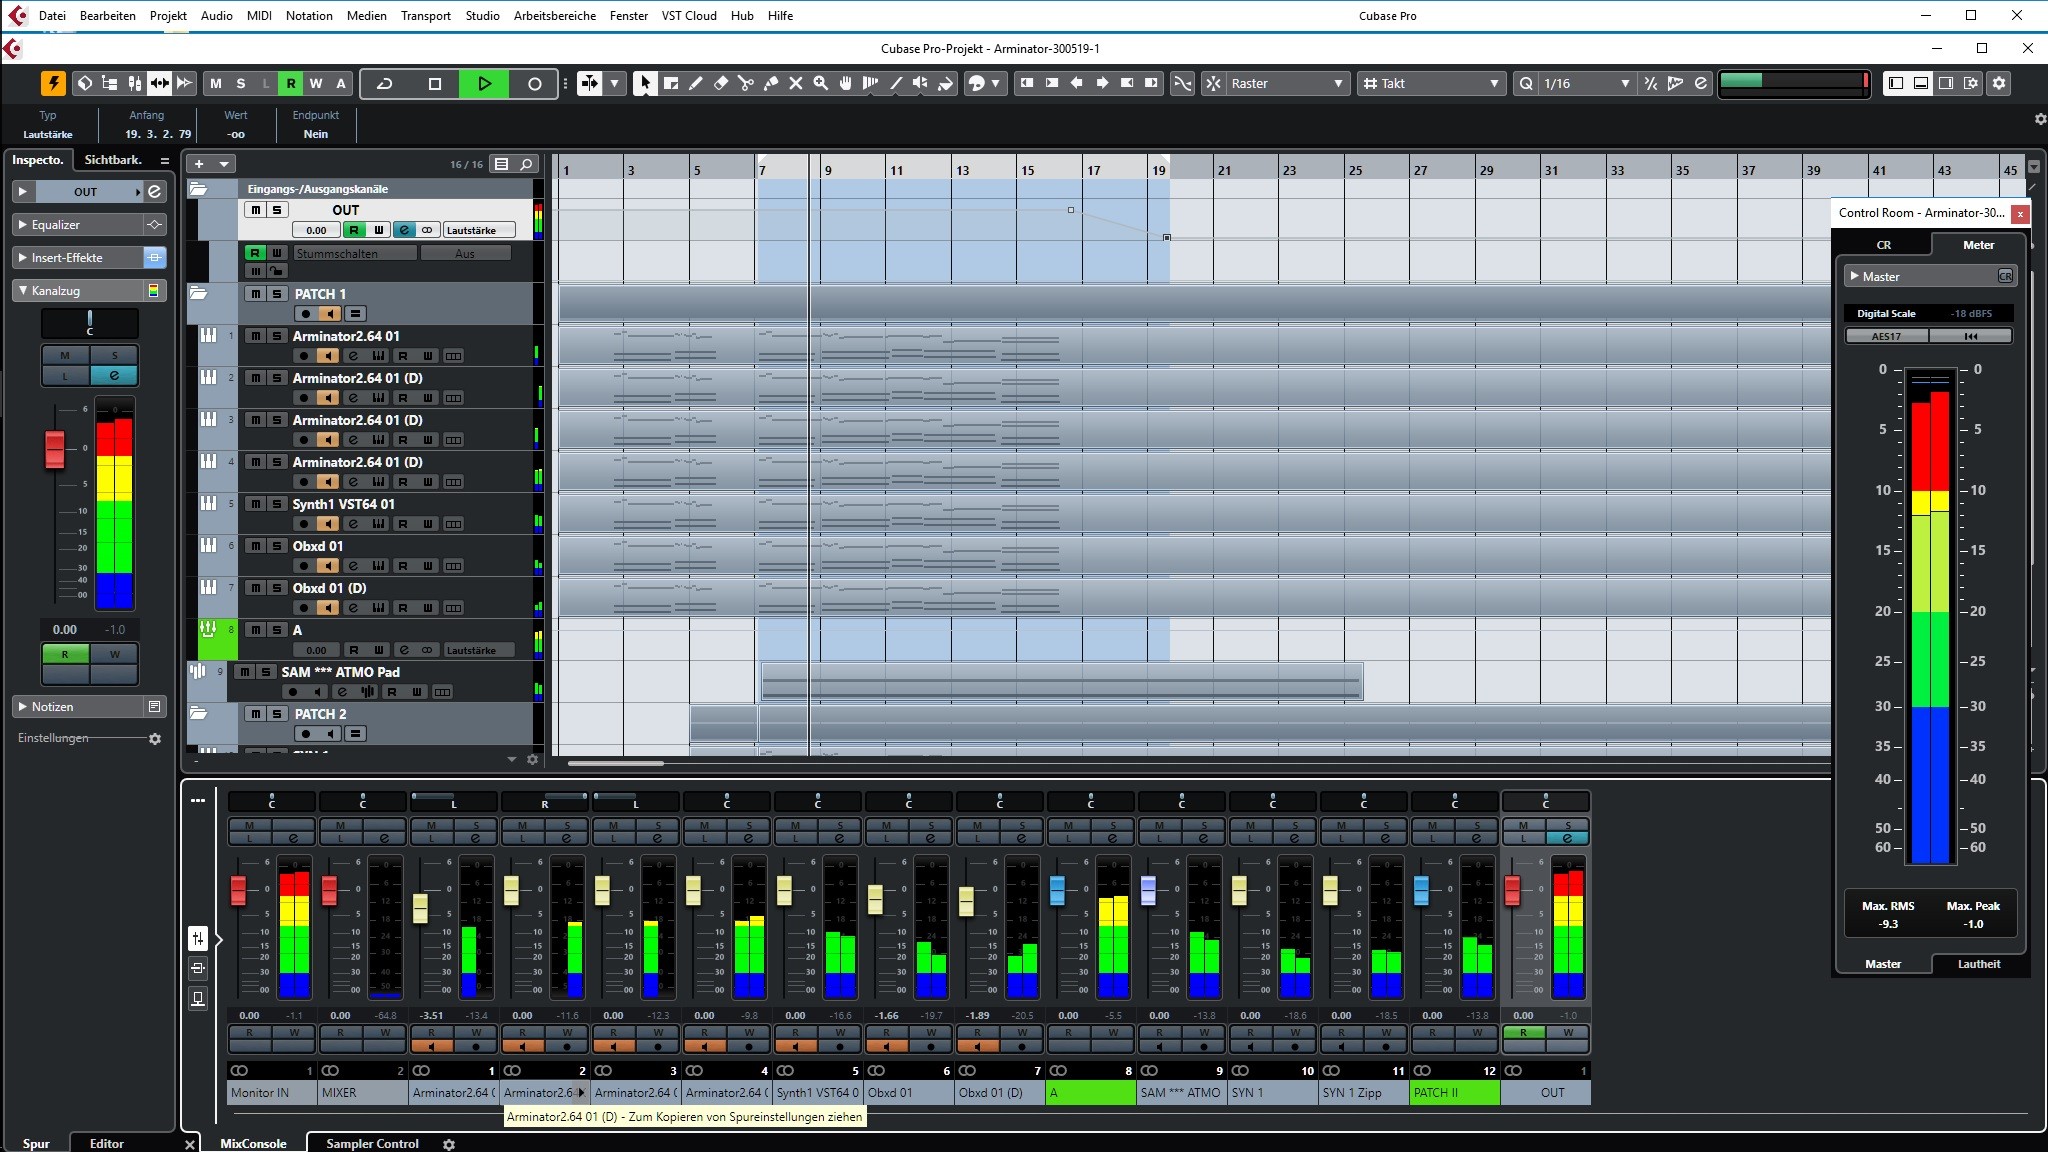Screen dimensions: 2048x1152
Task: Click the SAM ATMO channel fader handle
Action: pos(1148,889)
